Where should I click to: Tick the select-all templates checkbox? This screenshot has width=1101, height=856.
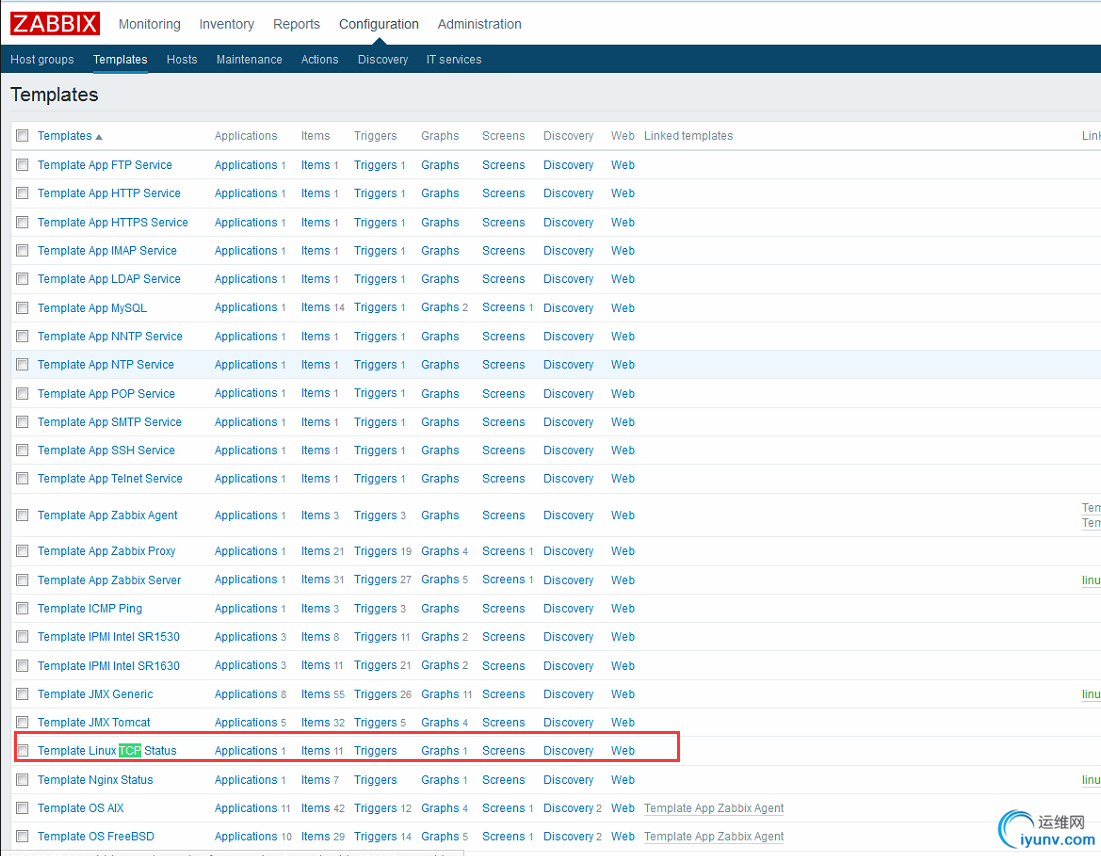[x=22, y=136]
